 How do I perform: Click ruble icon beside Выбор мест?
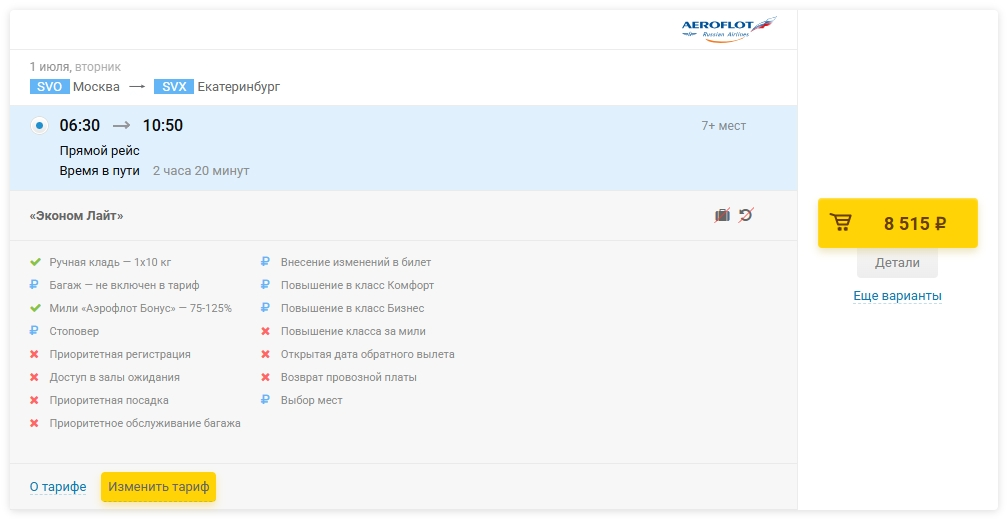[265, 400]
